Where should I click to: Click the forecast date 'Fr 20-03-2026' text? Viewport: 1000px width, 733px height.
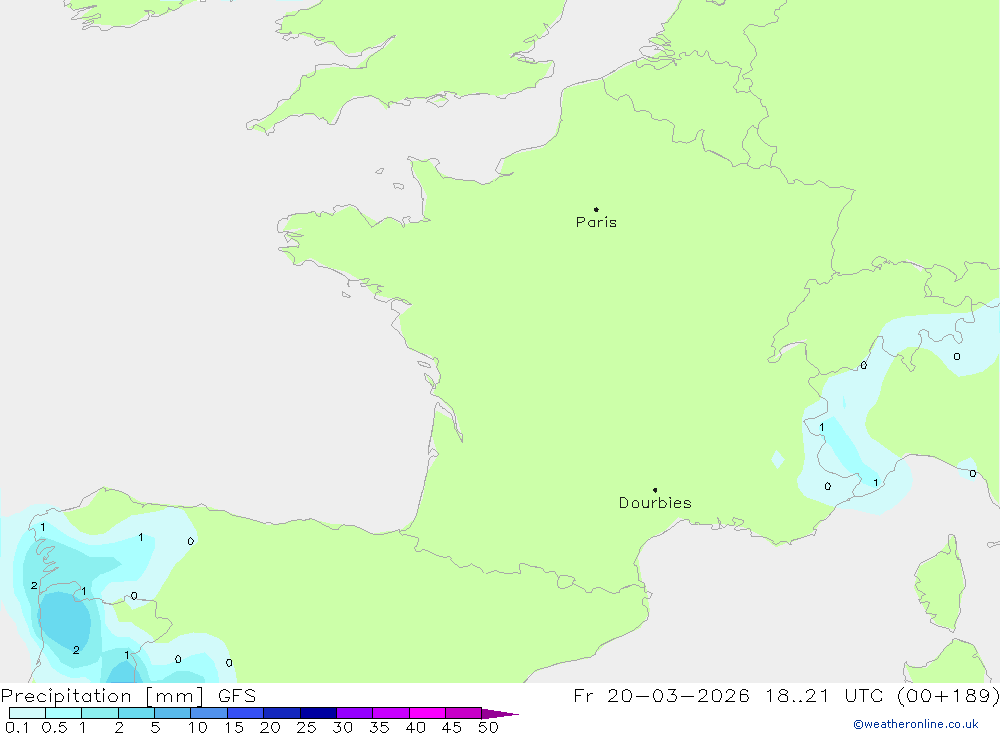point(661,695)
